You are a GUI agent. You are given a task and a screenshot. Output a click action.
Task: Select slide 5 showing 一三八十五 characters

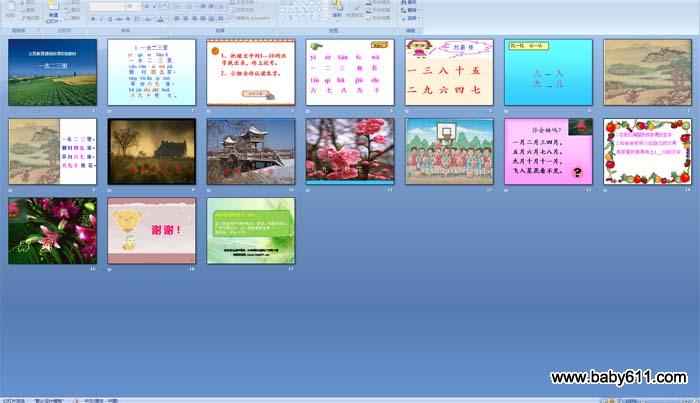pos(449,72)
